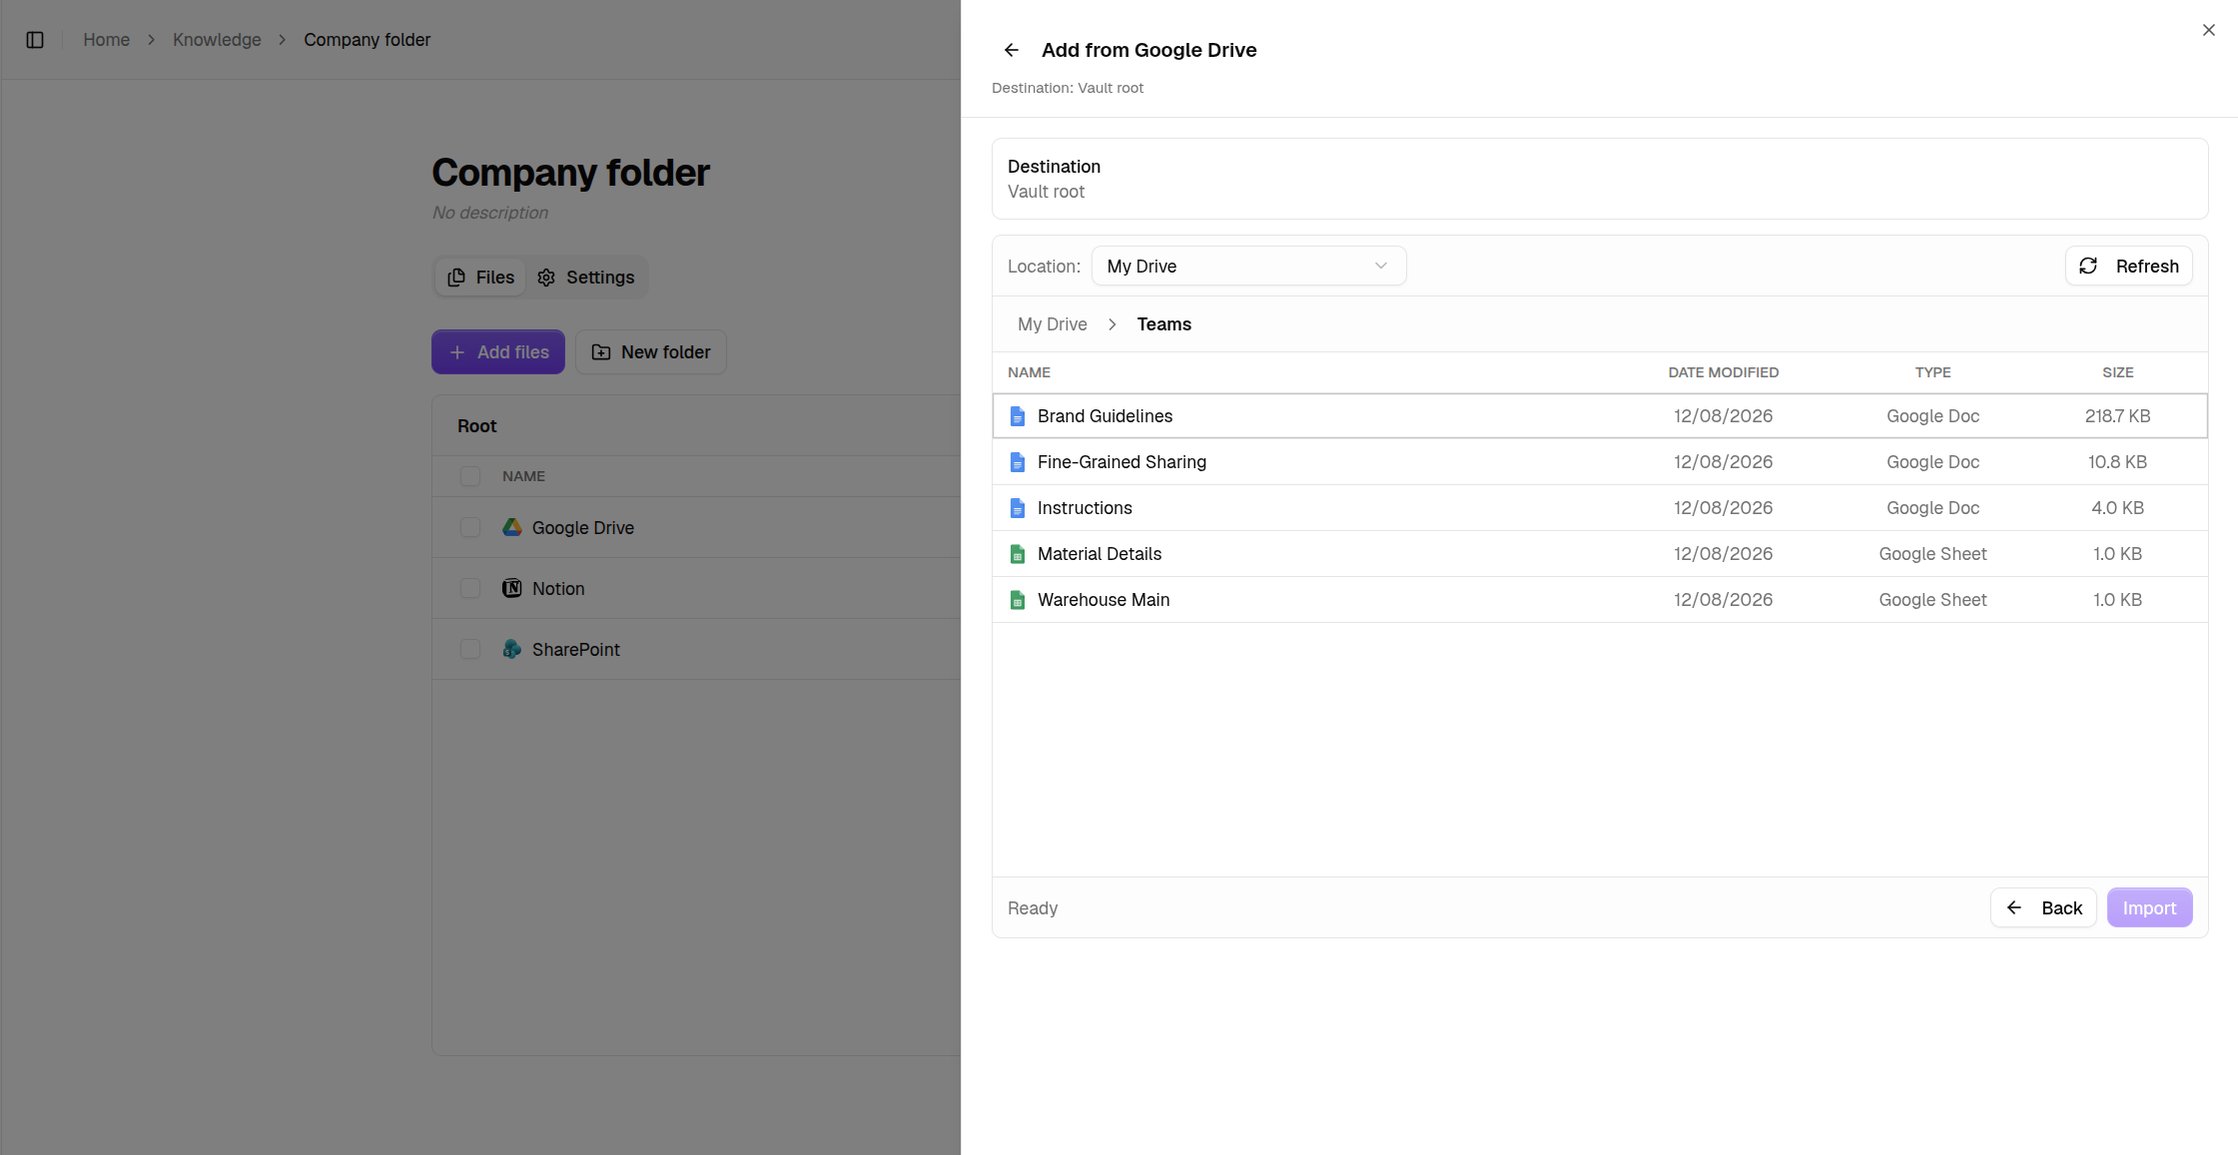
Task: Click the 218.7 KB size value
Action: coord(2117,416)
